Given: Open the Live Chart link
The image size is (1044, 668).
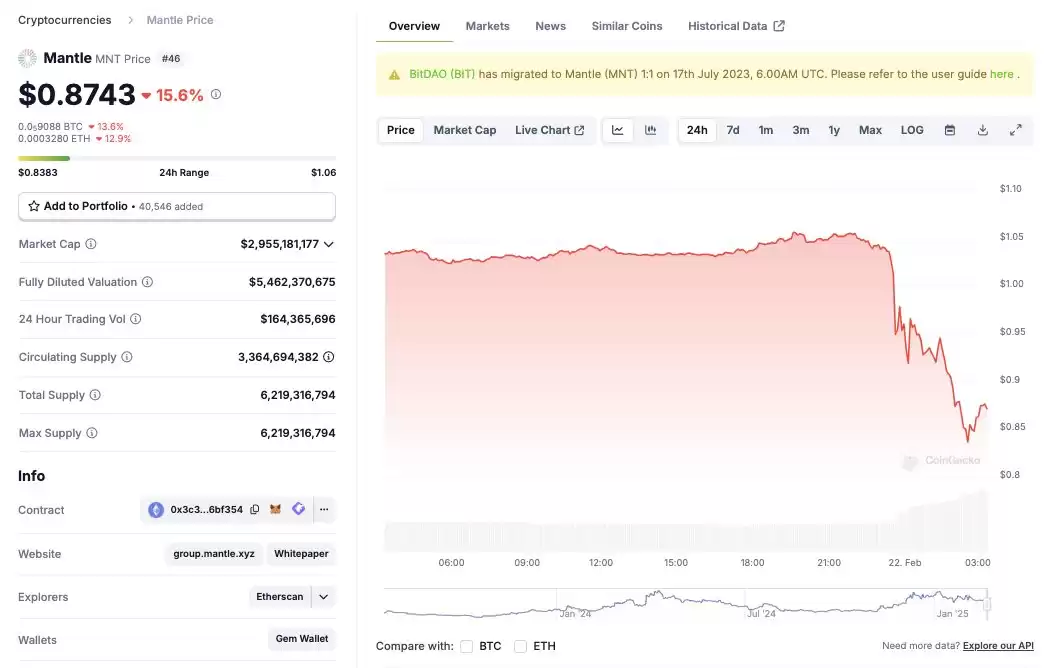Looking at the screenshot, I should point(549,130).
